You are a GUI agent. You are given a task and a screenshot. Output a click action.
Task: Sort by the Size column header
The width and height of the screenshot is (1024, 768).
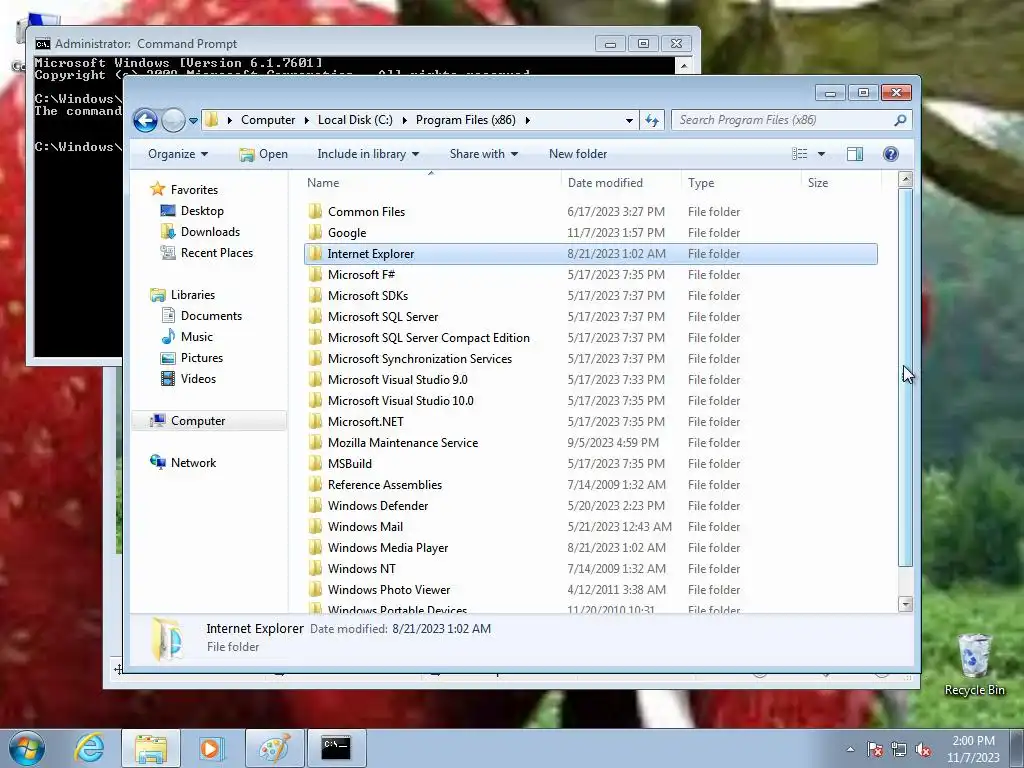click(x=818, y=183)
